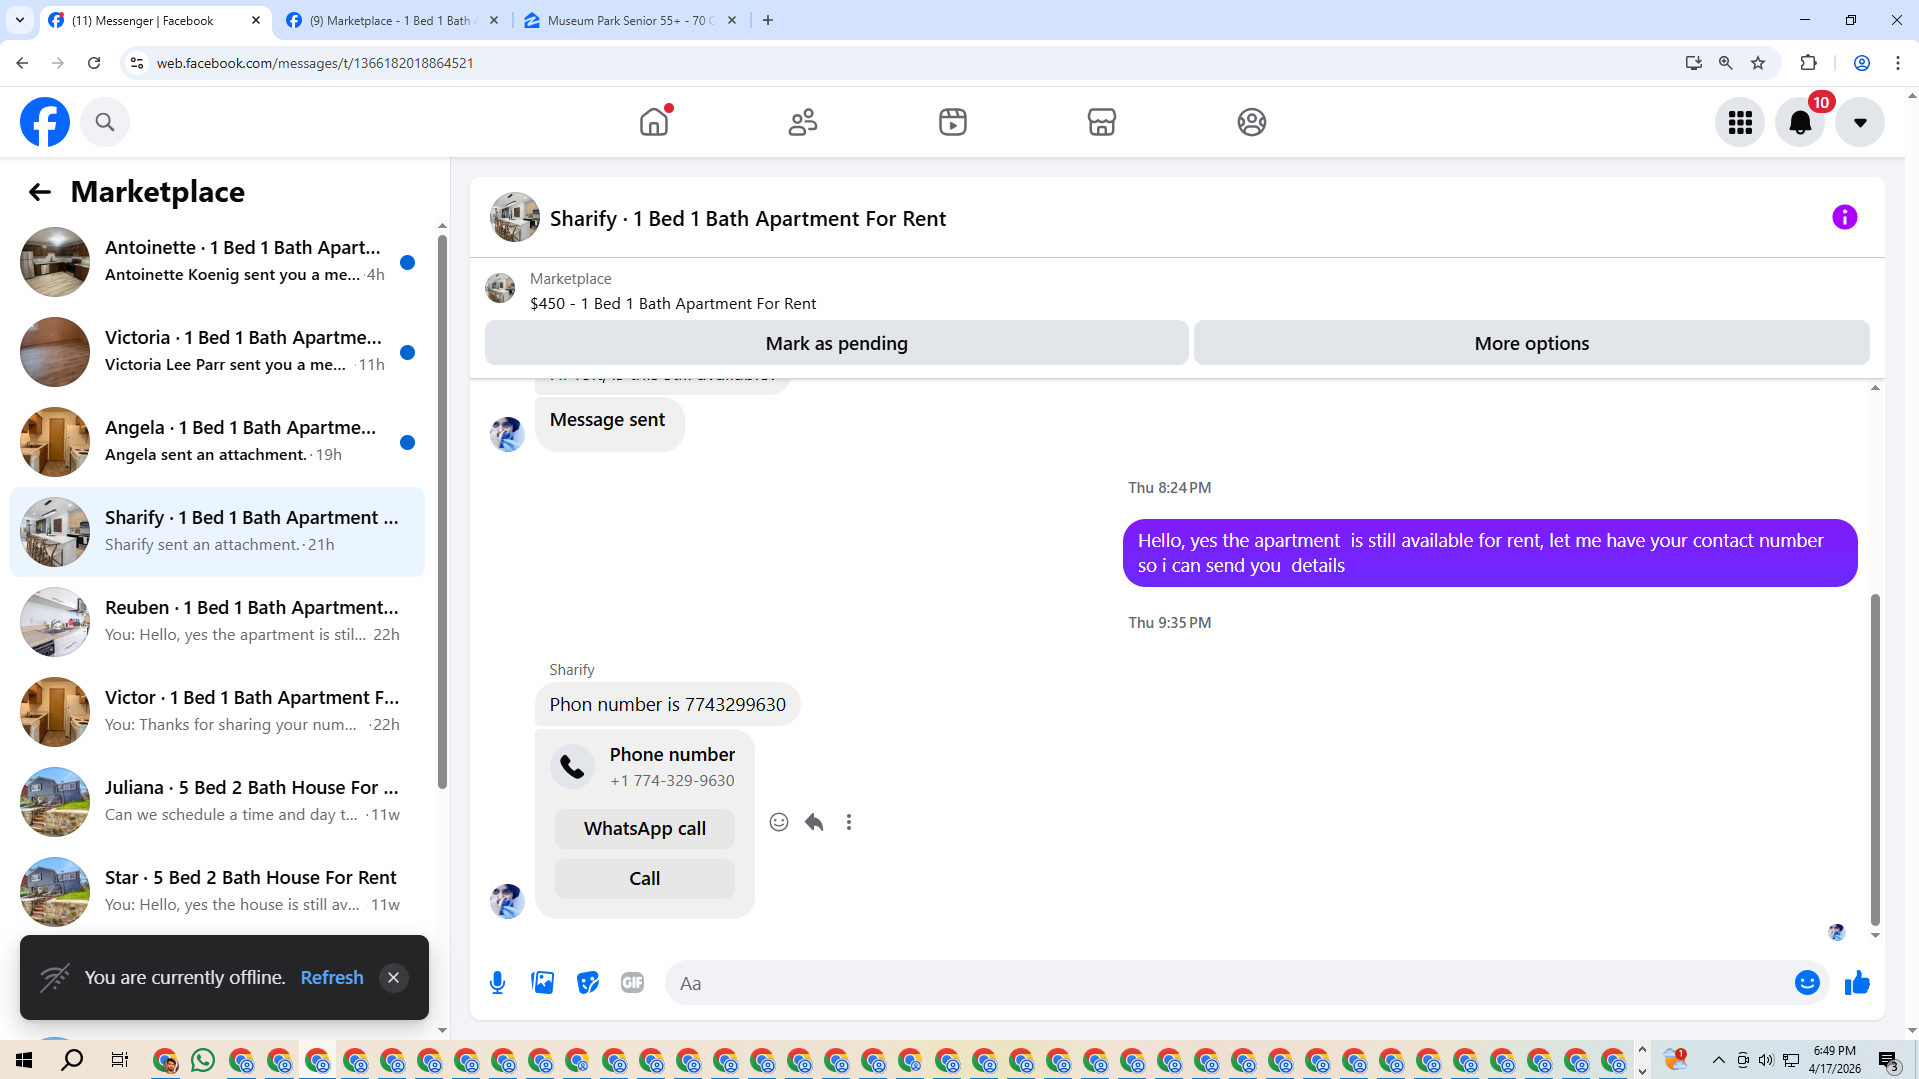Open Victoria conversation
Screen dimensions: 1919x1079
click(x=218, y=352)
